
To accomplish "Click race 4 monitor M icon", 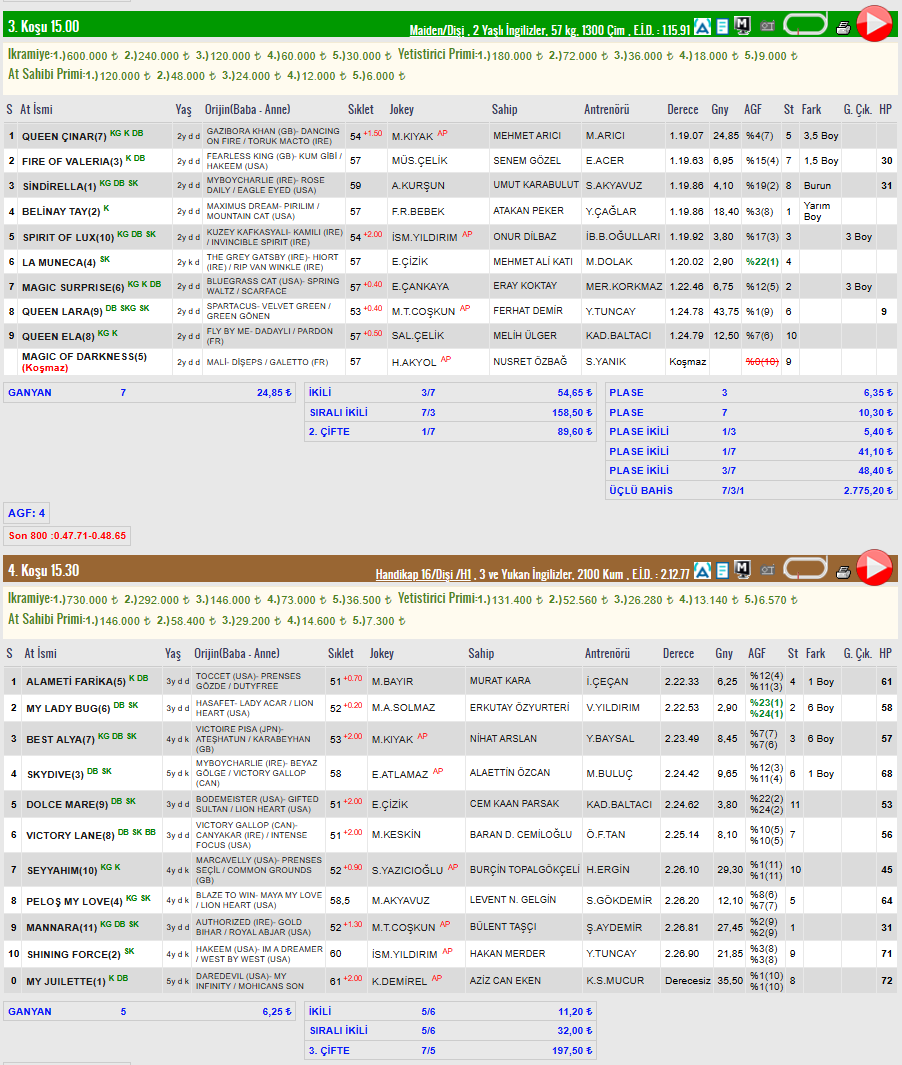I will [742, 570].
